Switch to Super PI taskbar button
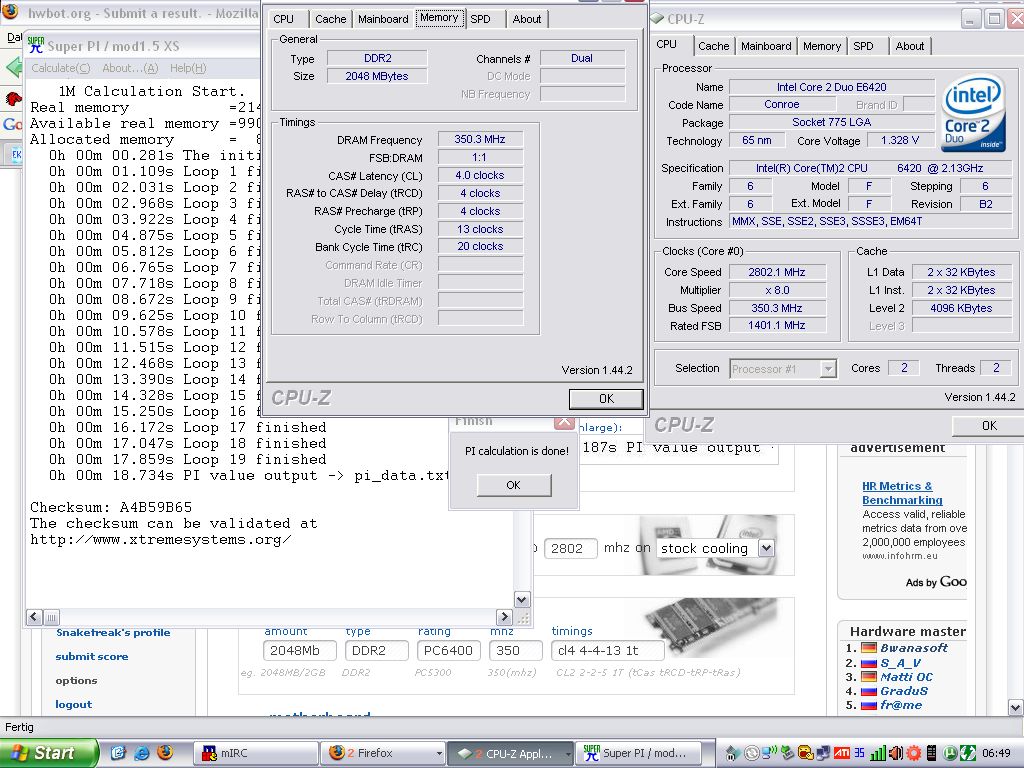This screenshot has width=1024, height=768. [638, 753]
